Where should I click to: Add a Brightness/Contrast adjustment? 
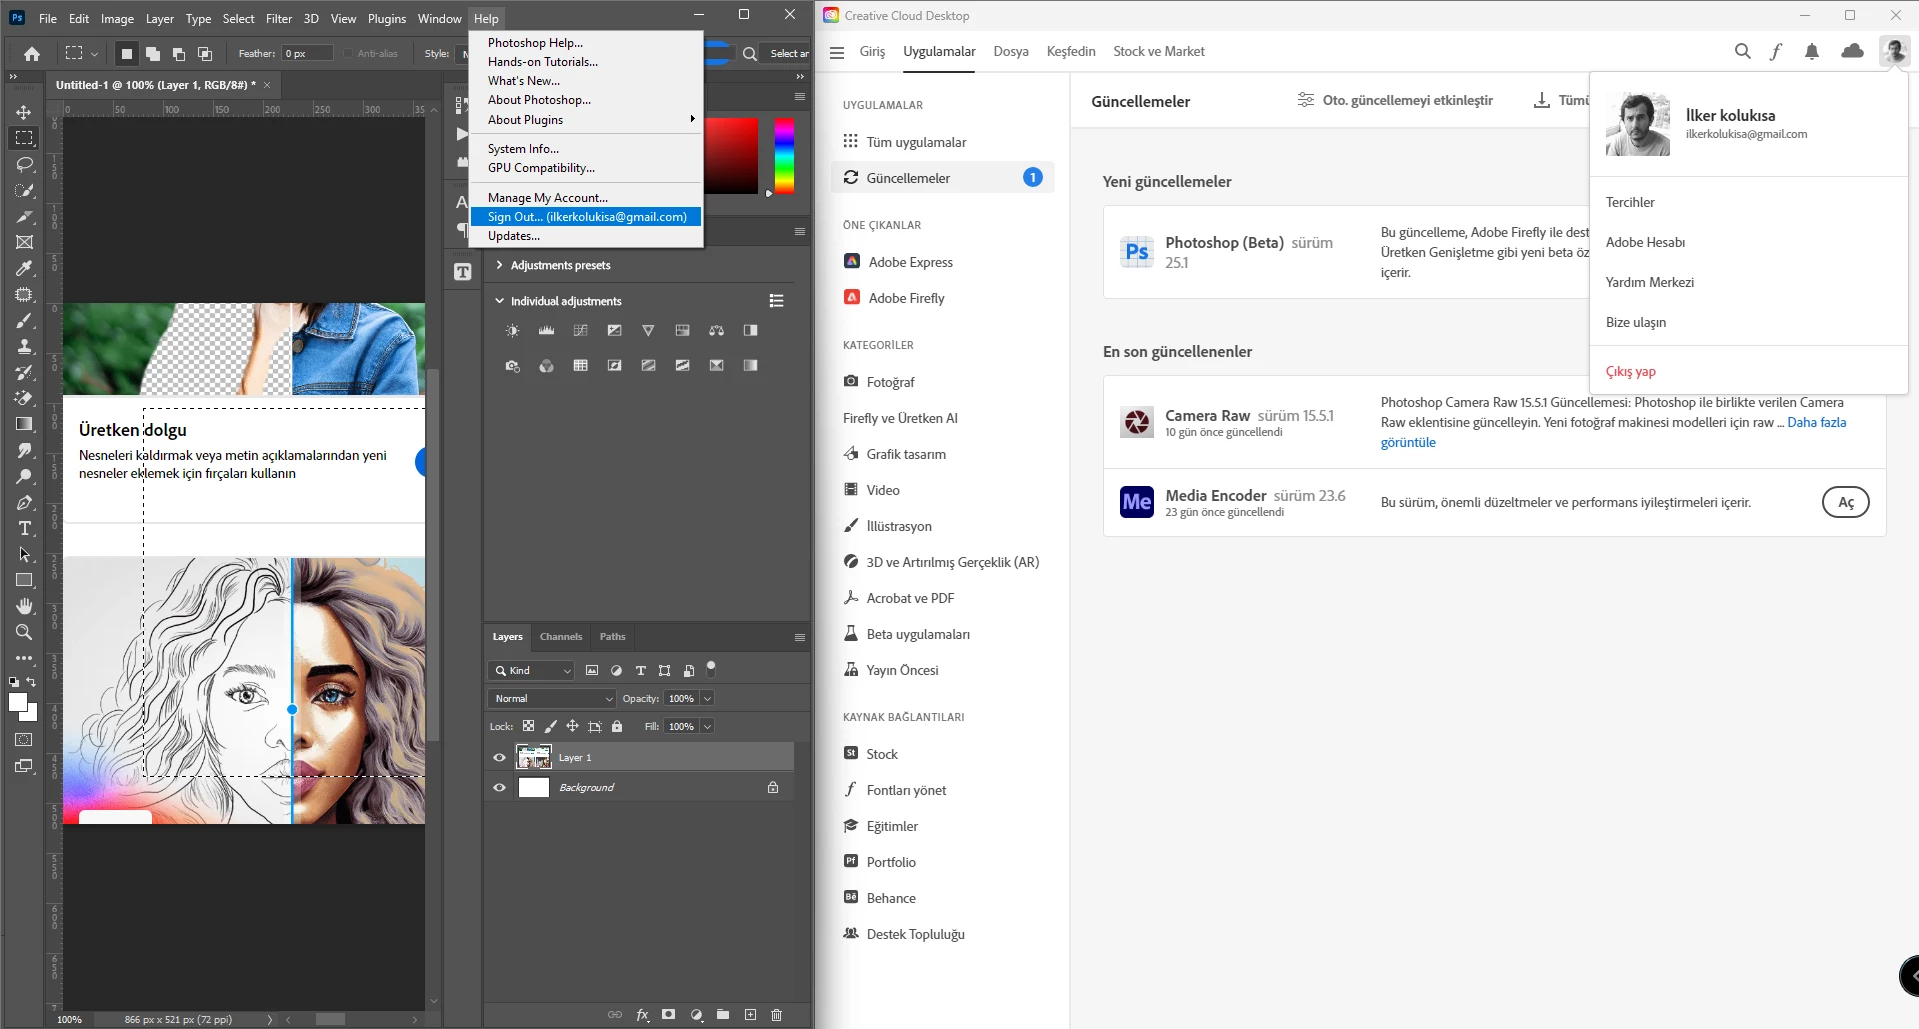tap(512, 330)
